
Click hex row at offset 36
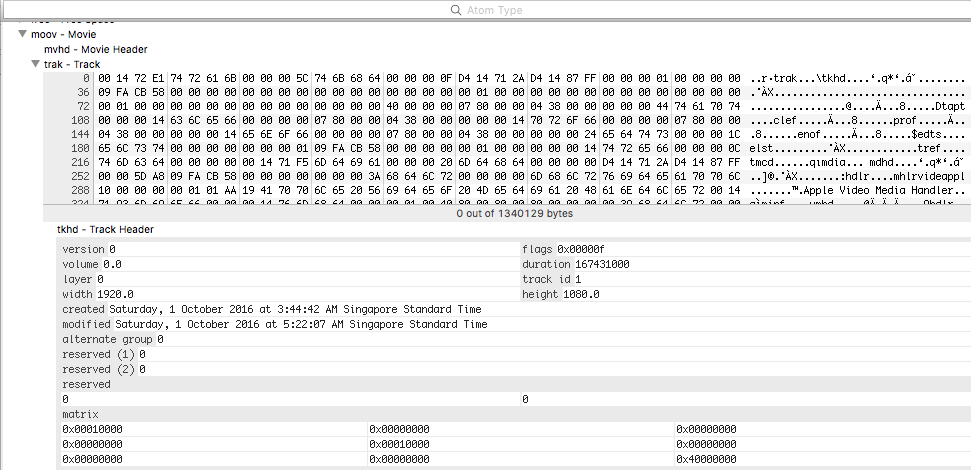(505, 93)
